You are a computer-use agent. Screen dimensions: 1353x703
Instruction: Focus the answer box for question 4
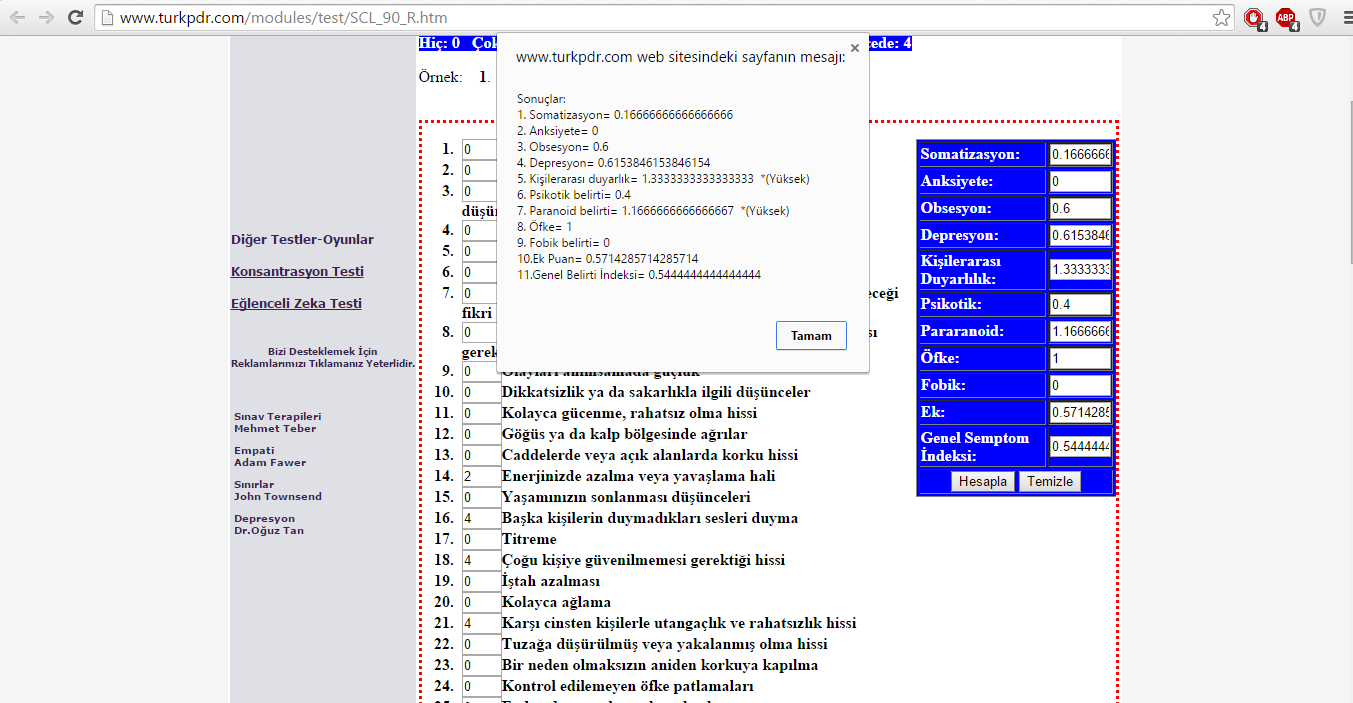(x=480, y=231)
